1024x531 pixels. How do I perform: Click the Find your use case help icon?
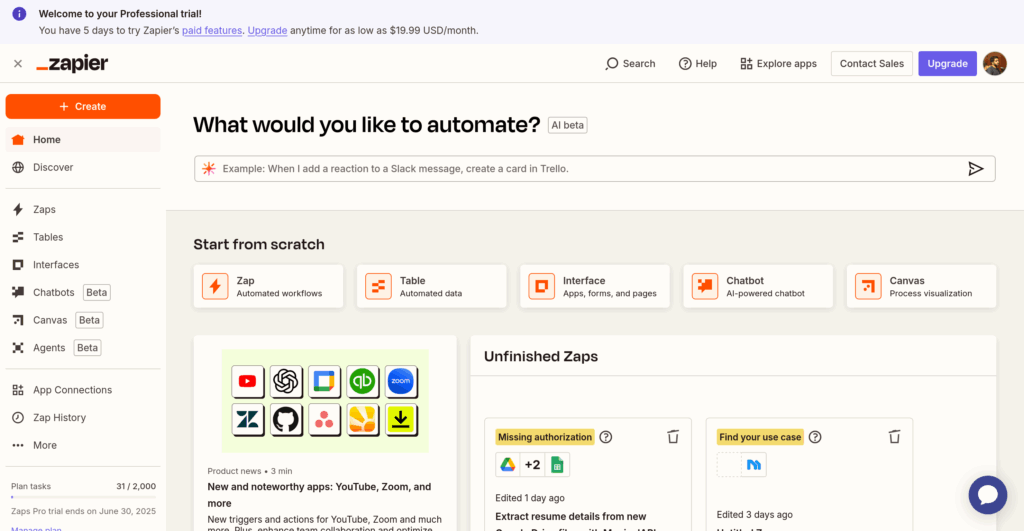[x=815, y=437]
